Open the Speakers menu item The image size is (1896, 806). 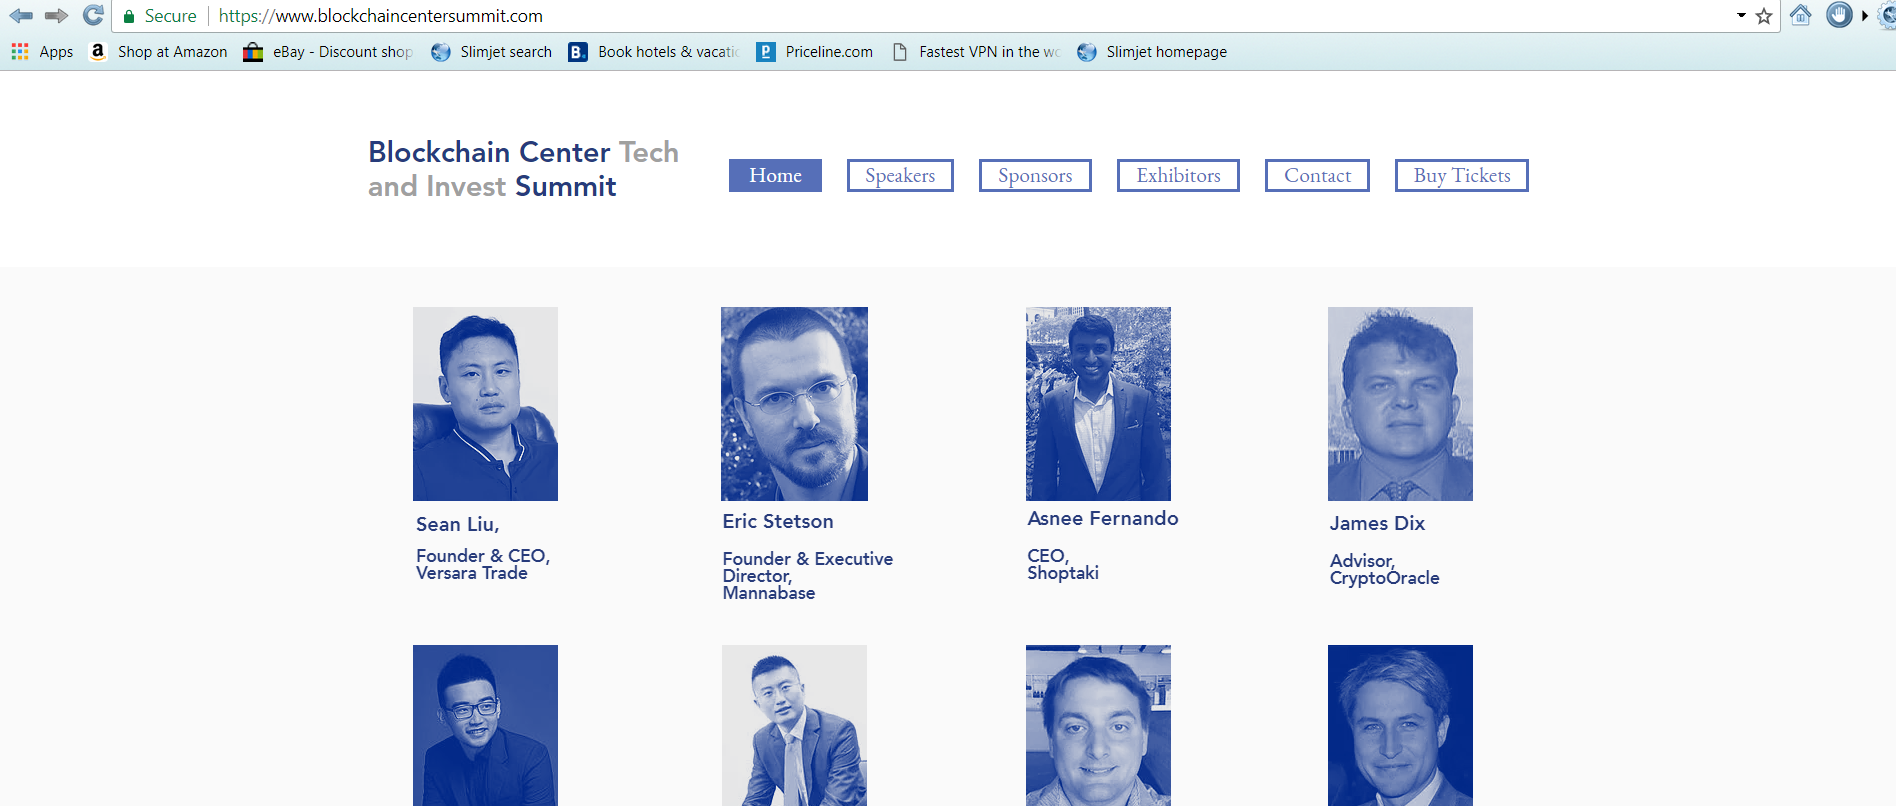900,175
